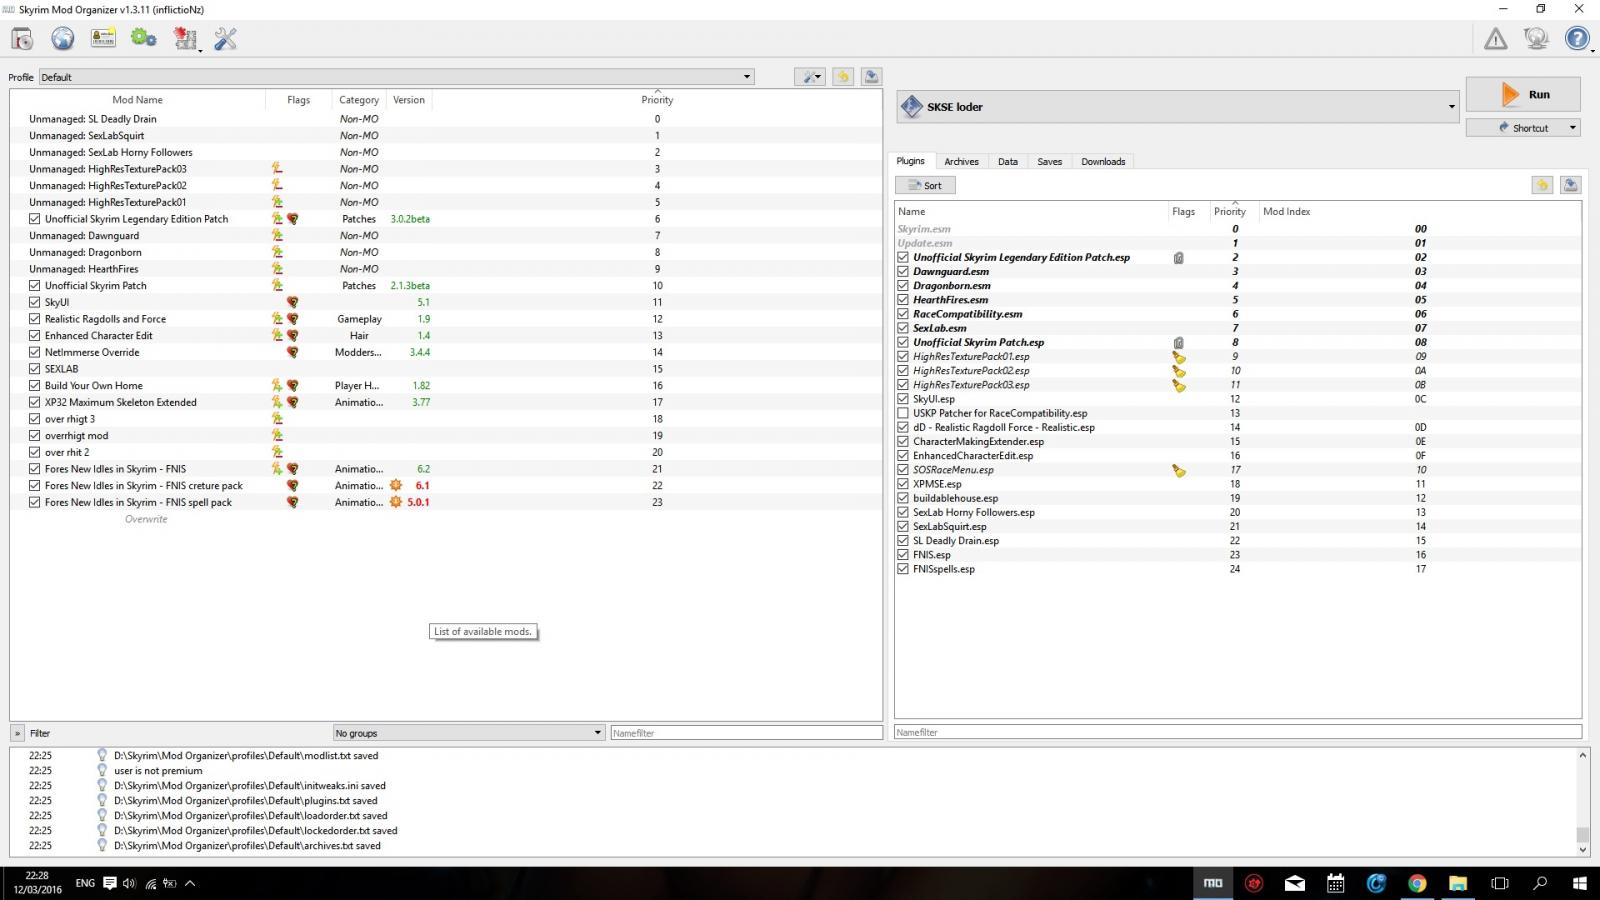Open File Explorer from the taskbar
This screenshot has width=1600, height=900.
click(x=1458, y=883)
